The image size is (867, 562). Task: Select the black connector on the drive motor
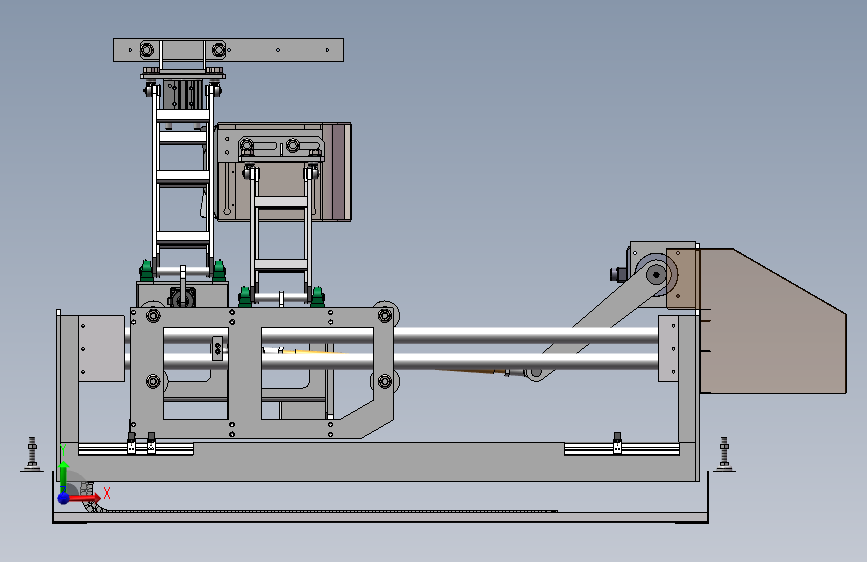point(617,274)
